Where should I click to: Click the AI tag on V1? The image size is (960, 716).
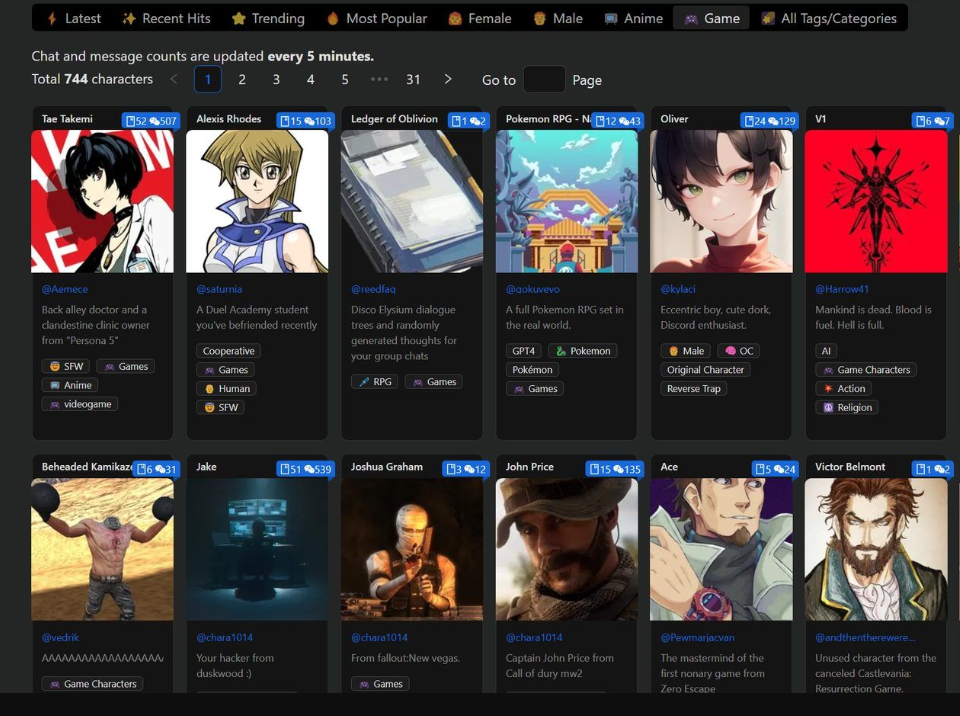826,351
